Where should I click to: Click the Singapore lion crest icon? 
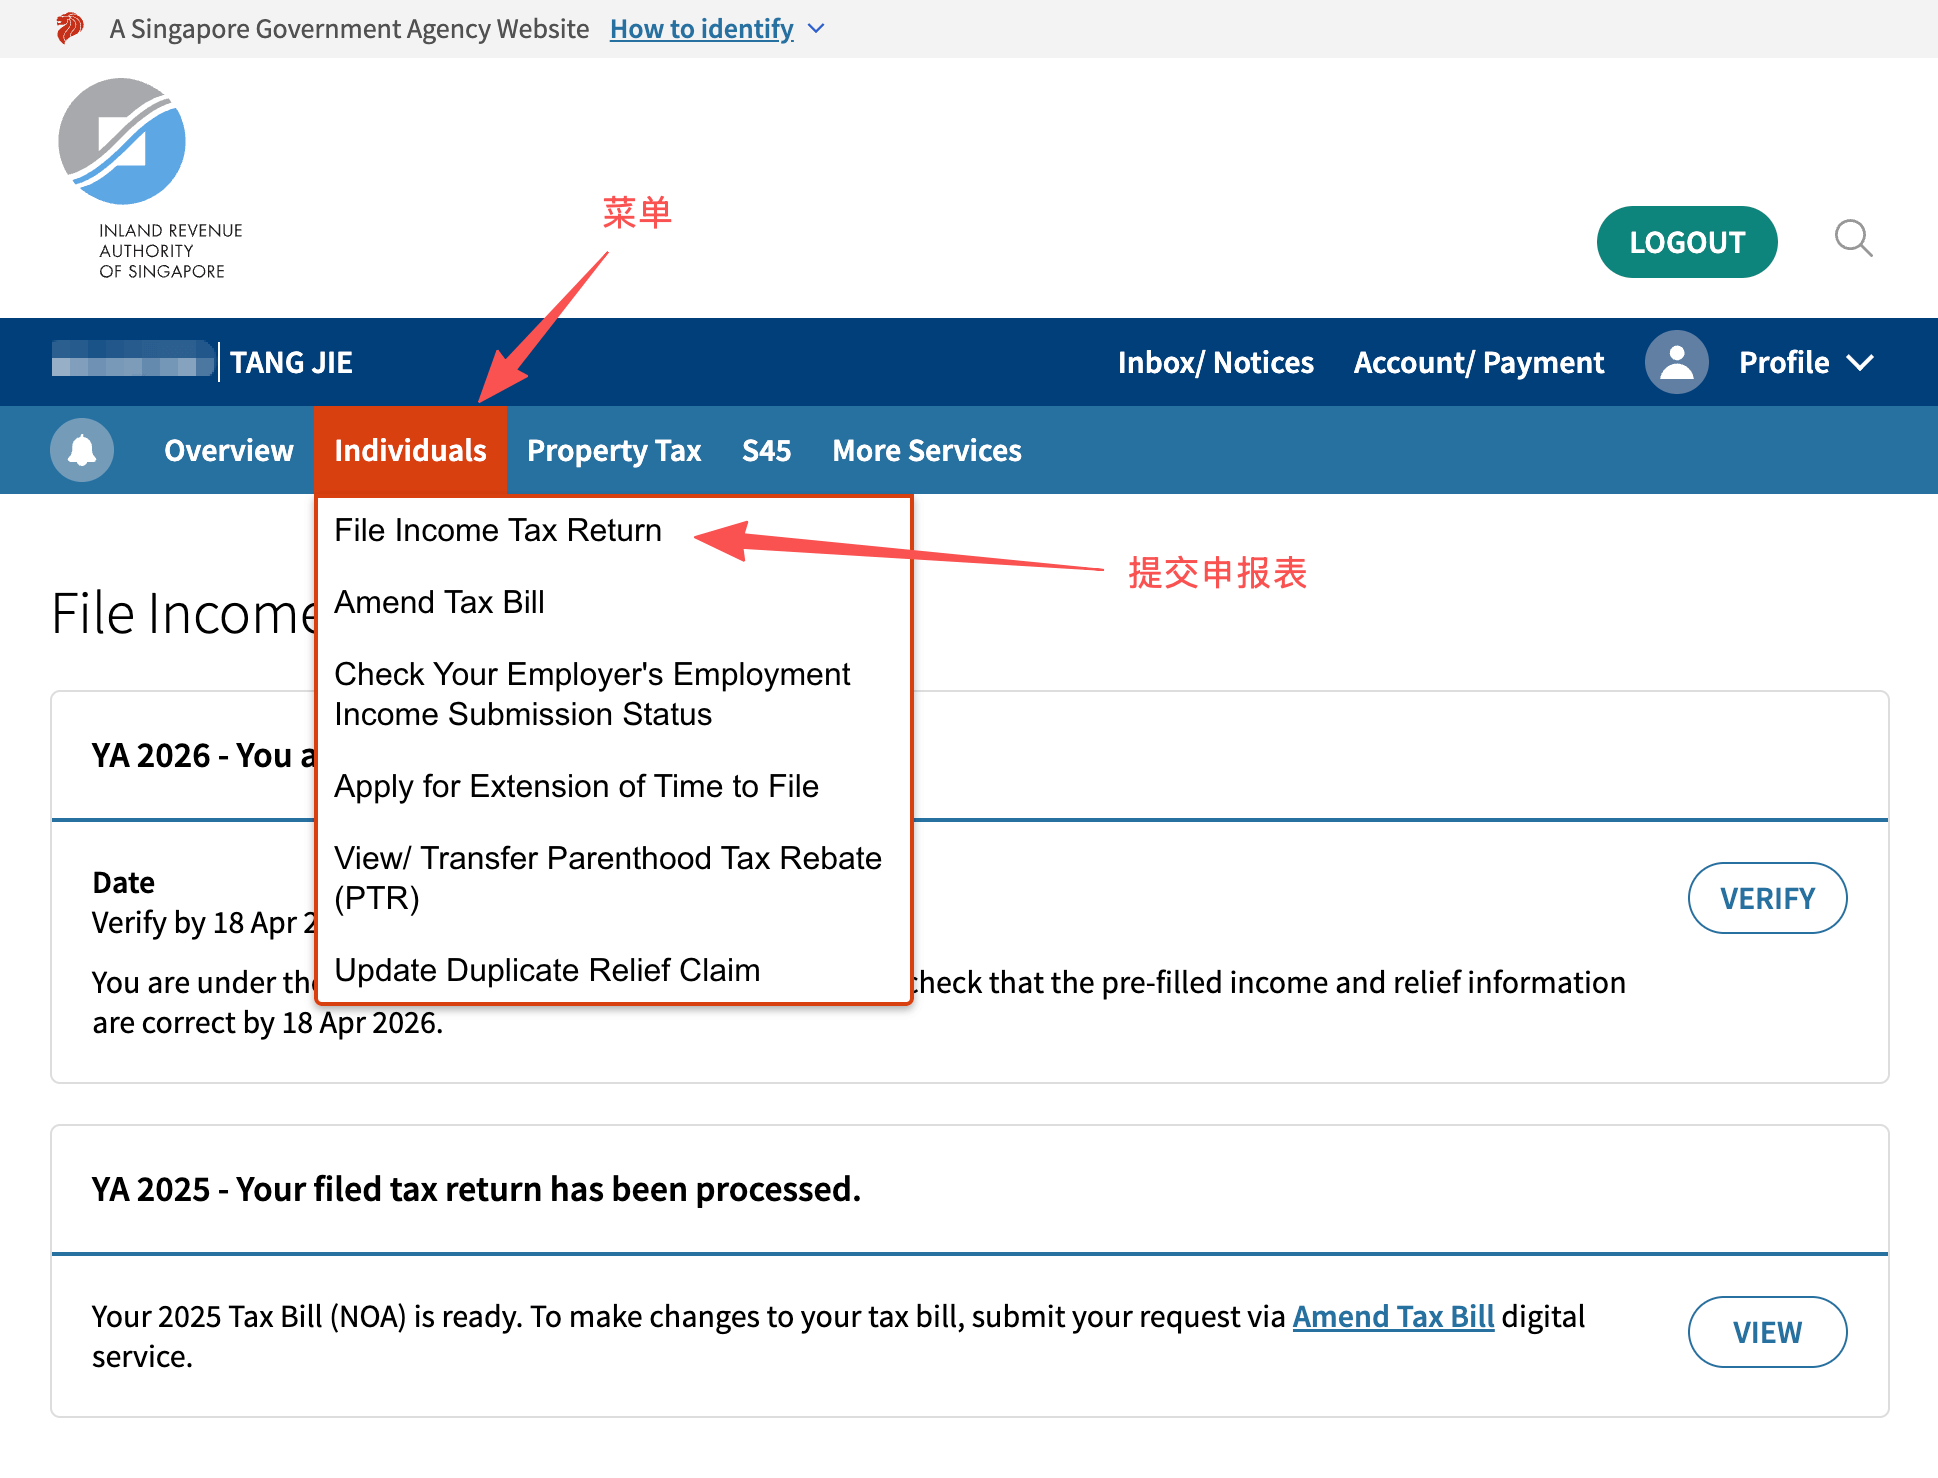[70, 28]
